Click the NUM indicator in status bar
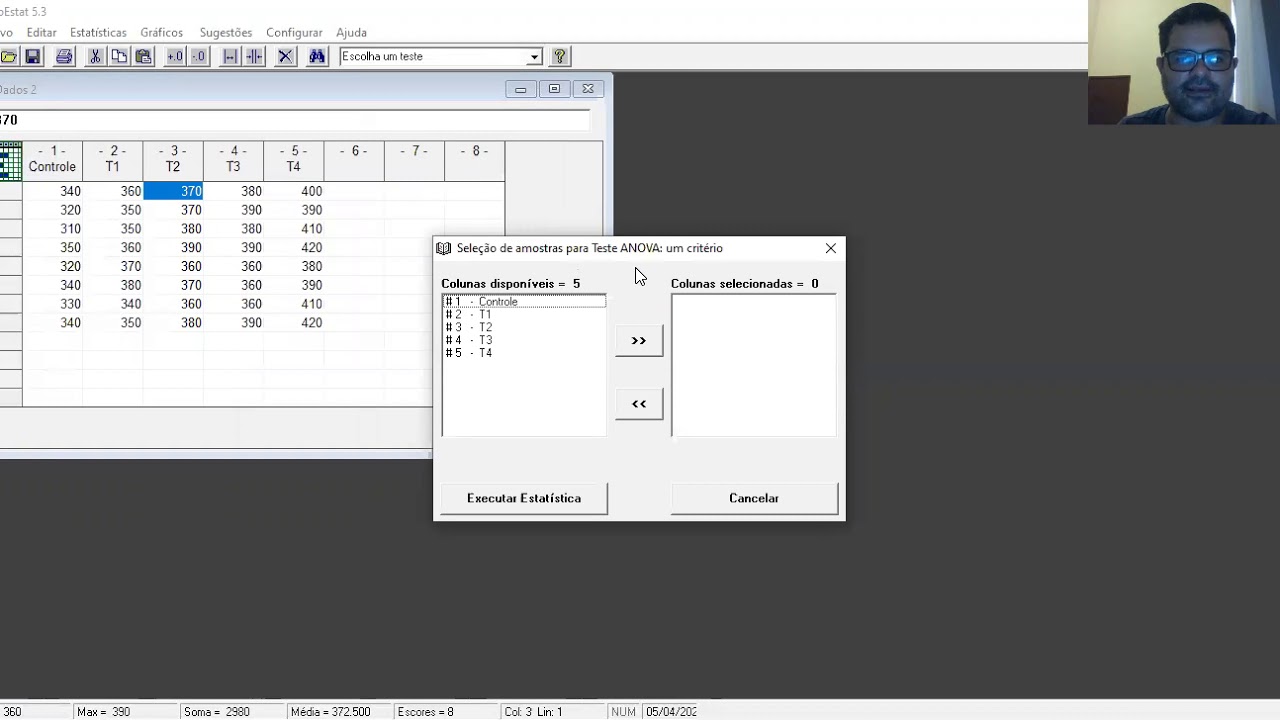This screenshot has width=1280, height=720. tap(623, 712)
